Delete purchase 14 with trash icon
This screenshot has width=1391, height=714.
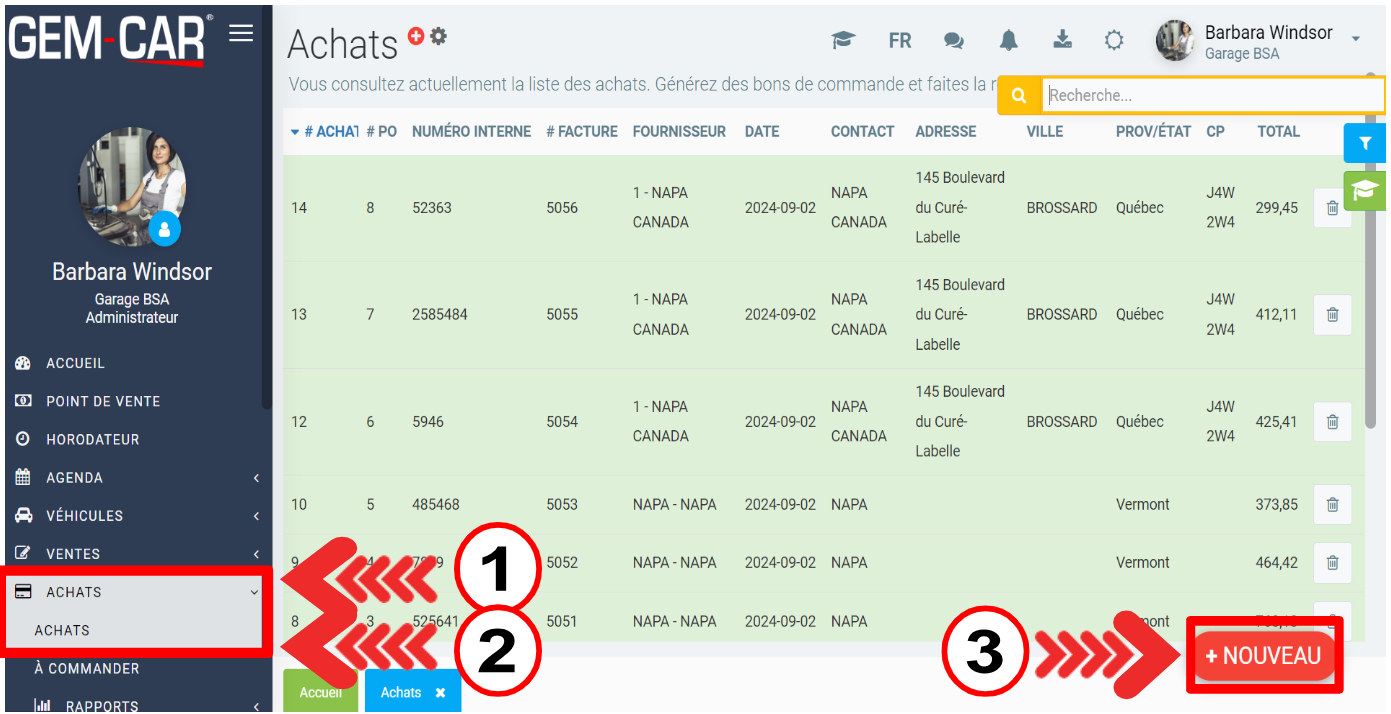coord(1332,208)
